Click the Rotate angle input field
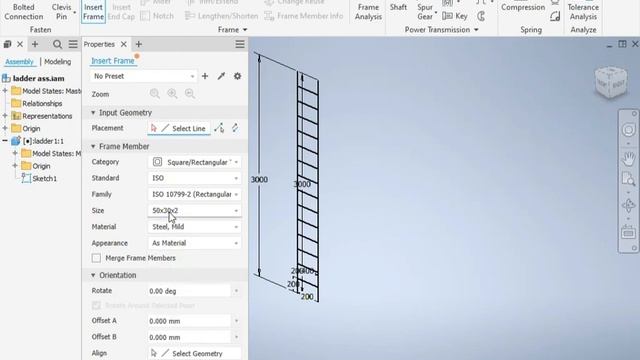 [189, 291]
